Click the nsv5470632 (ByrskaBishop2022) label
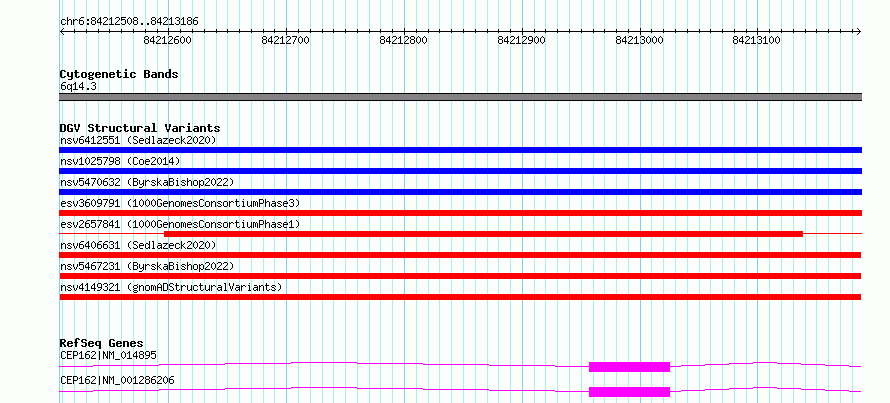890x403 pixels. tap(147, 182)
